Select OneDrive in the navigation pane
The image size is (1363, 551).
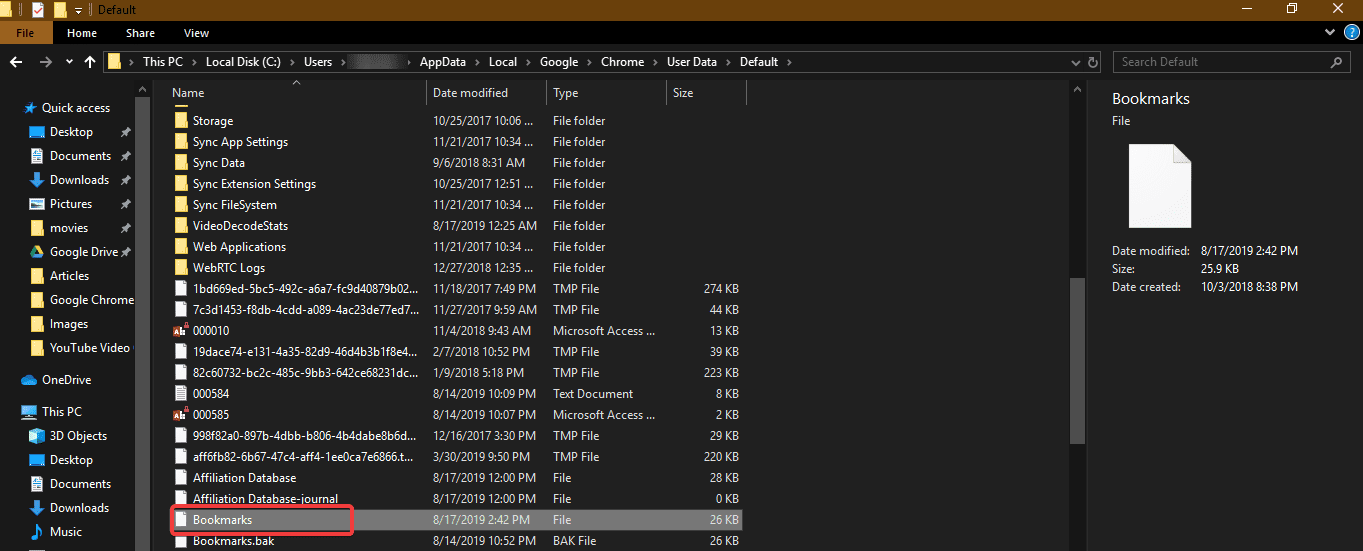(x=66, y=380)
